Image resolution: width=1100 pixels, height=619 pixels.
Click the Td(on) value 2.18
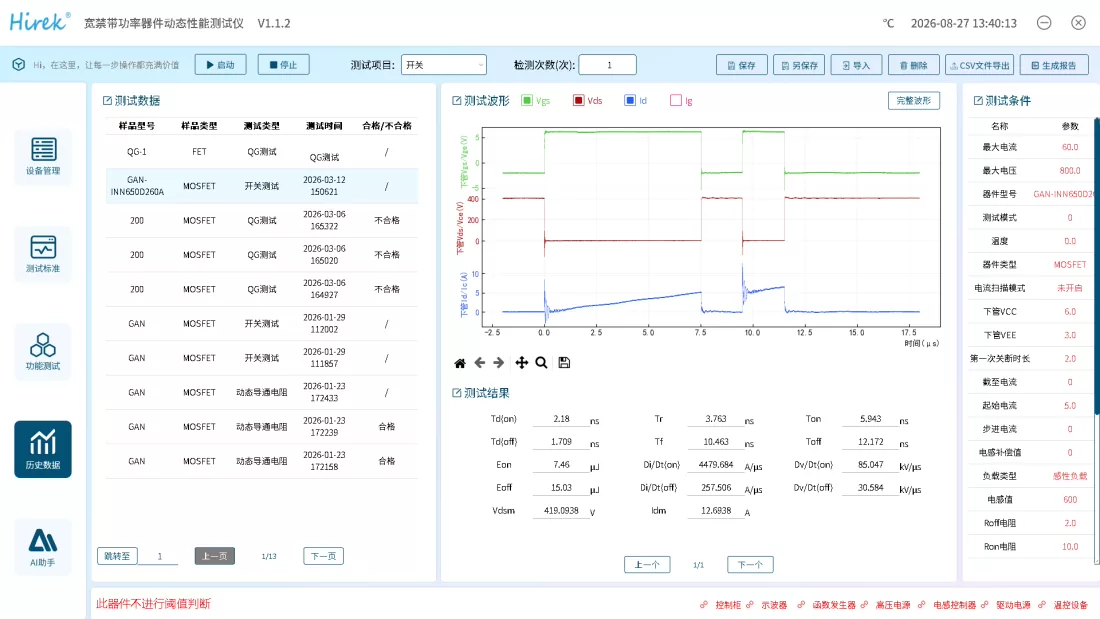tap(561, 419)
